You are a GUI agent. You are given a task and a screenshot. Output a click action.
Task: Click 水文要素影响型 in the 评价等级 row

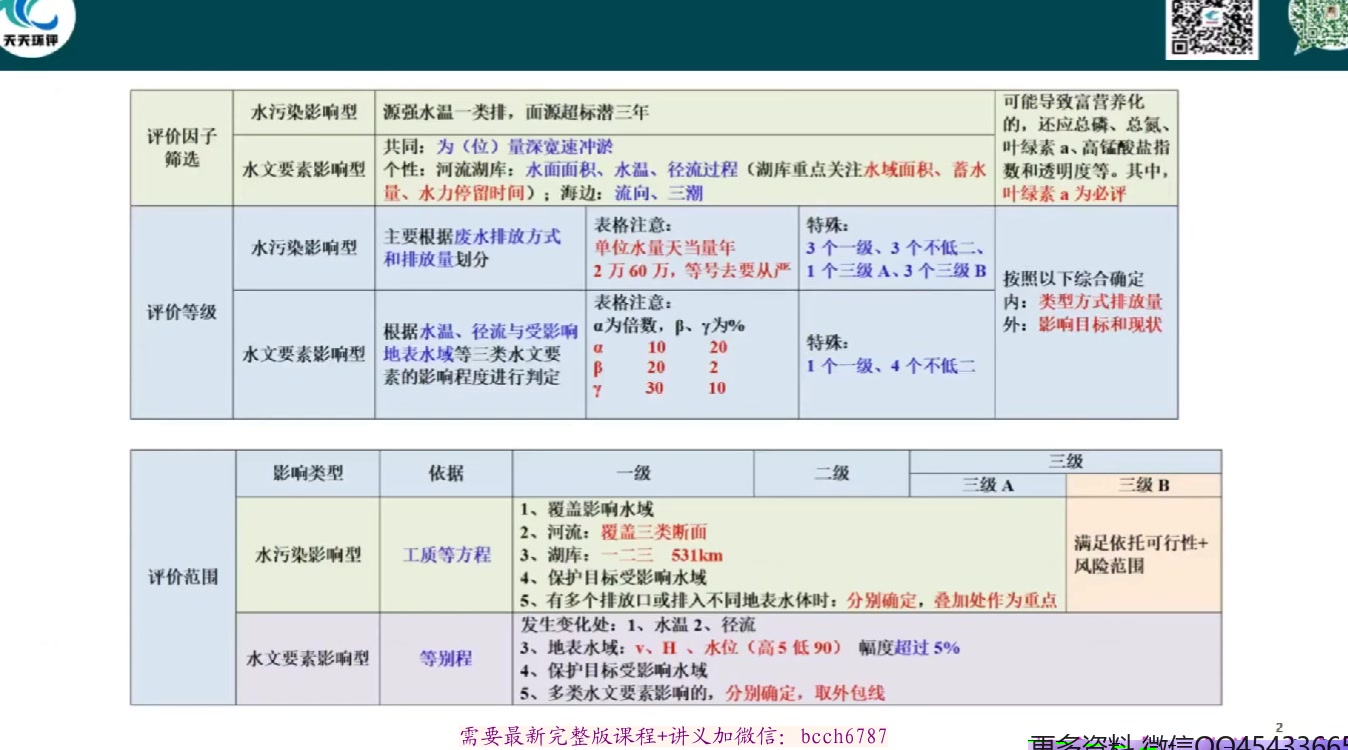304,354
